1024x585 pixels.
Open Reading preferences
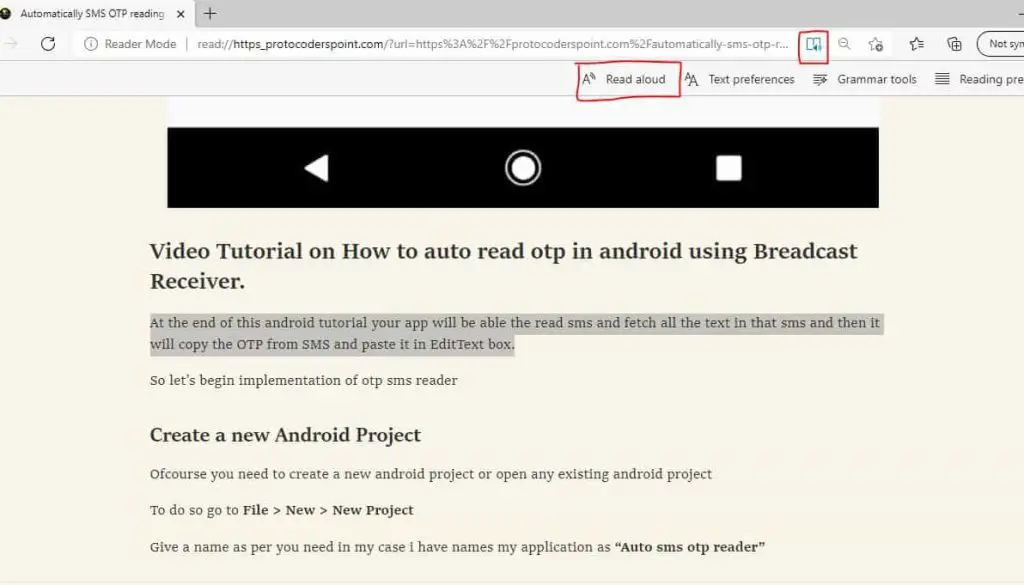979,79
